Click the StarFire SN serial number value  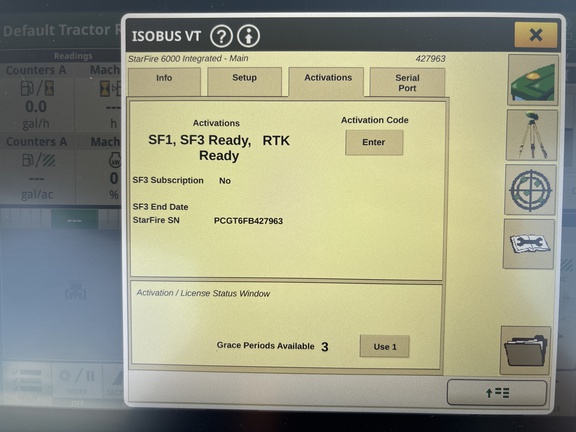click(248, 221)
